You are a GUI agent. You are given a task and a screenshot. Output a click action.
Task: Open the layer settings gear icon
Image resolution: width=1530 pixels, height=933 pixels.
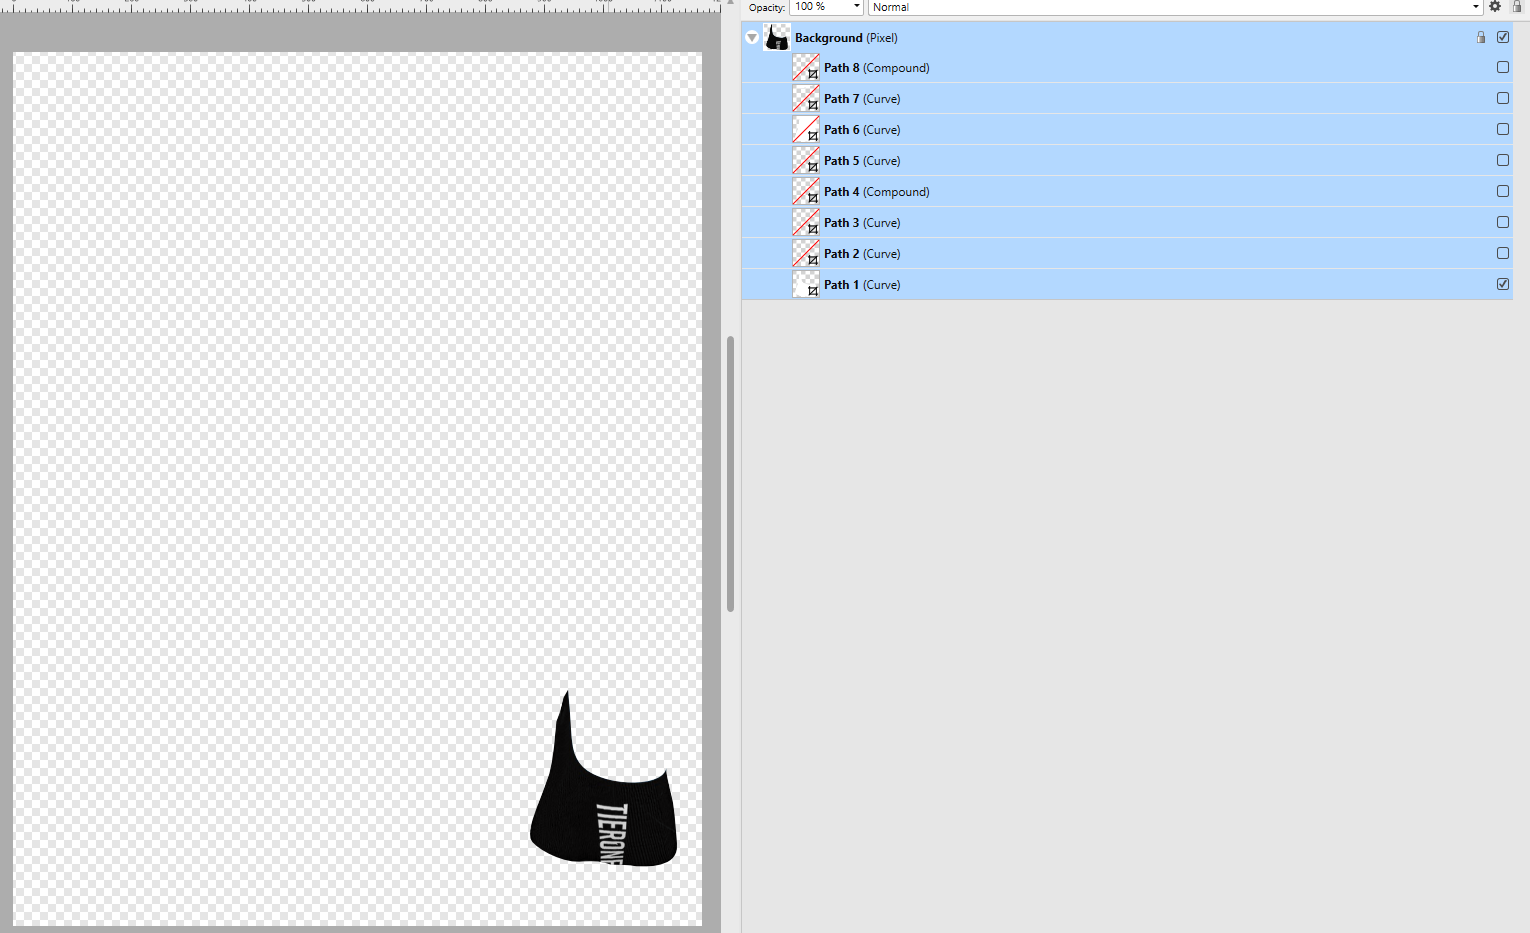[1495, 6]
